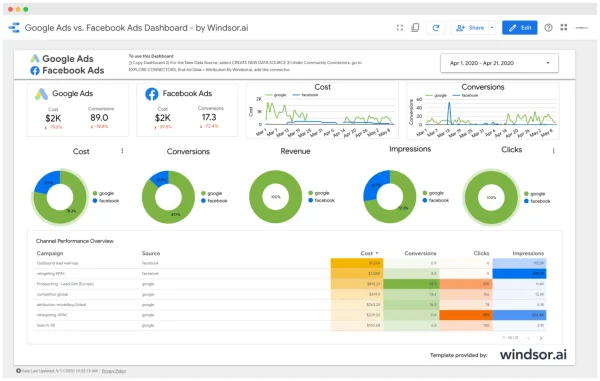Select the Prospecting LeadGen Europe campaign row

point(291,284)
